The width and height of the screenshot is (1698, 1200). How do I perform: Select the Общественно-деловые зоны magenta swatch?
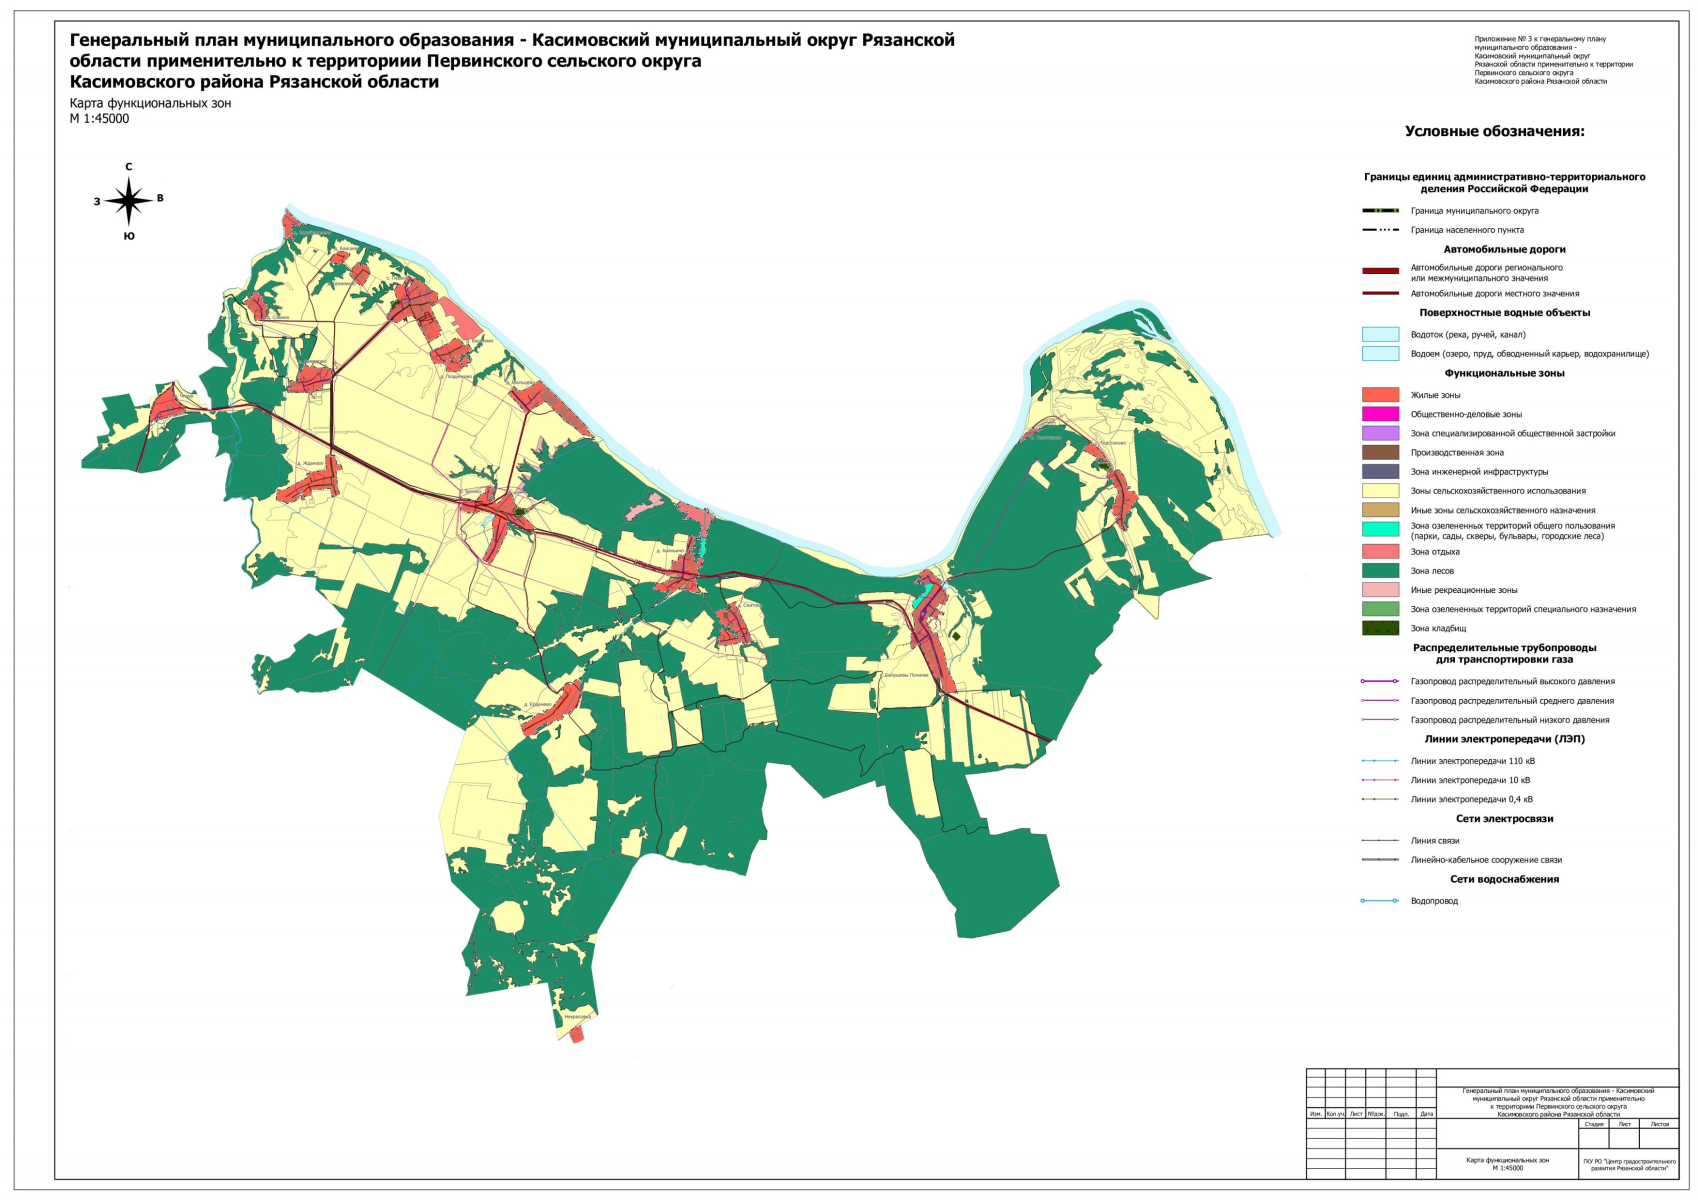point(1380,414)
